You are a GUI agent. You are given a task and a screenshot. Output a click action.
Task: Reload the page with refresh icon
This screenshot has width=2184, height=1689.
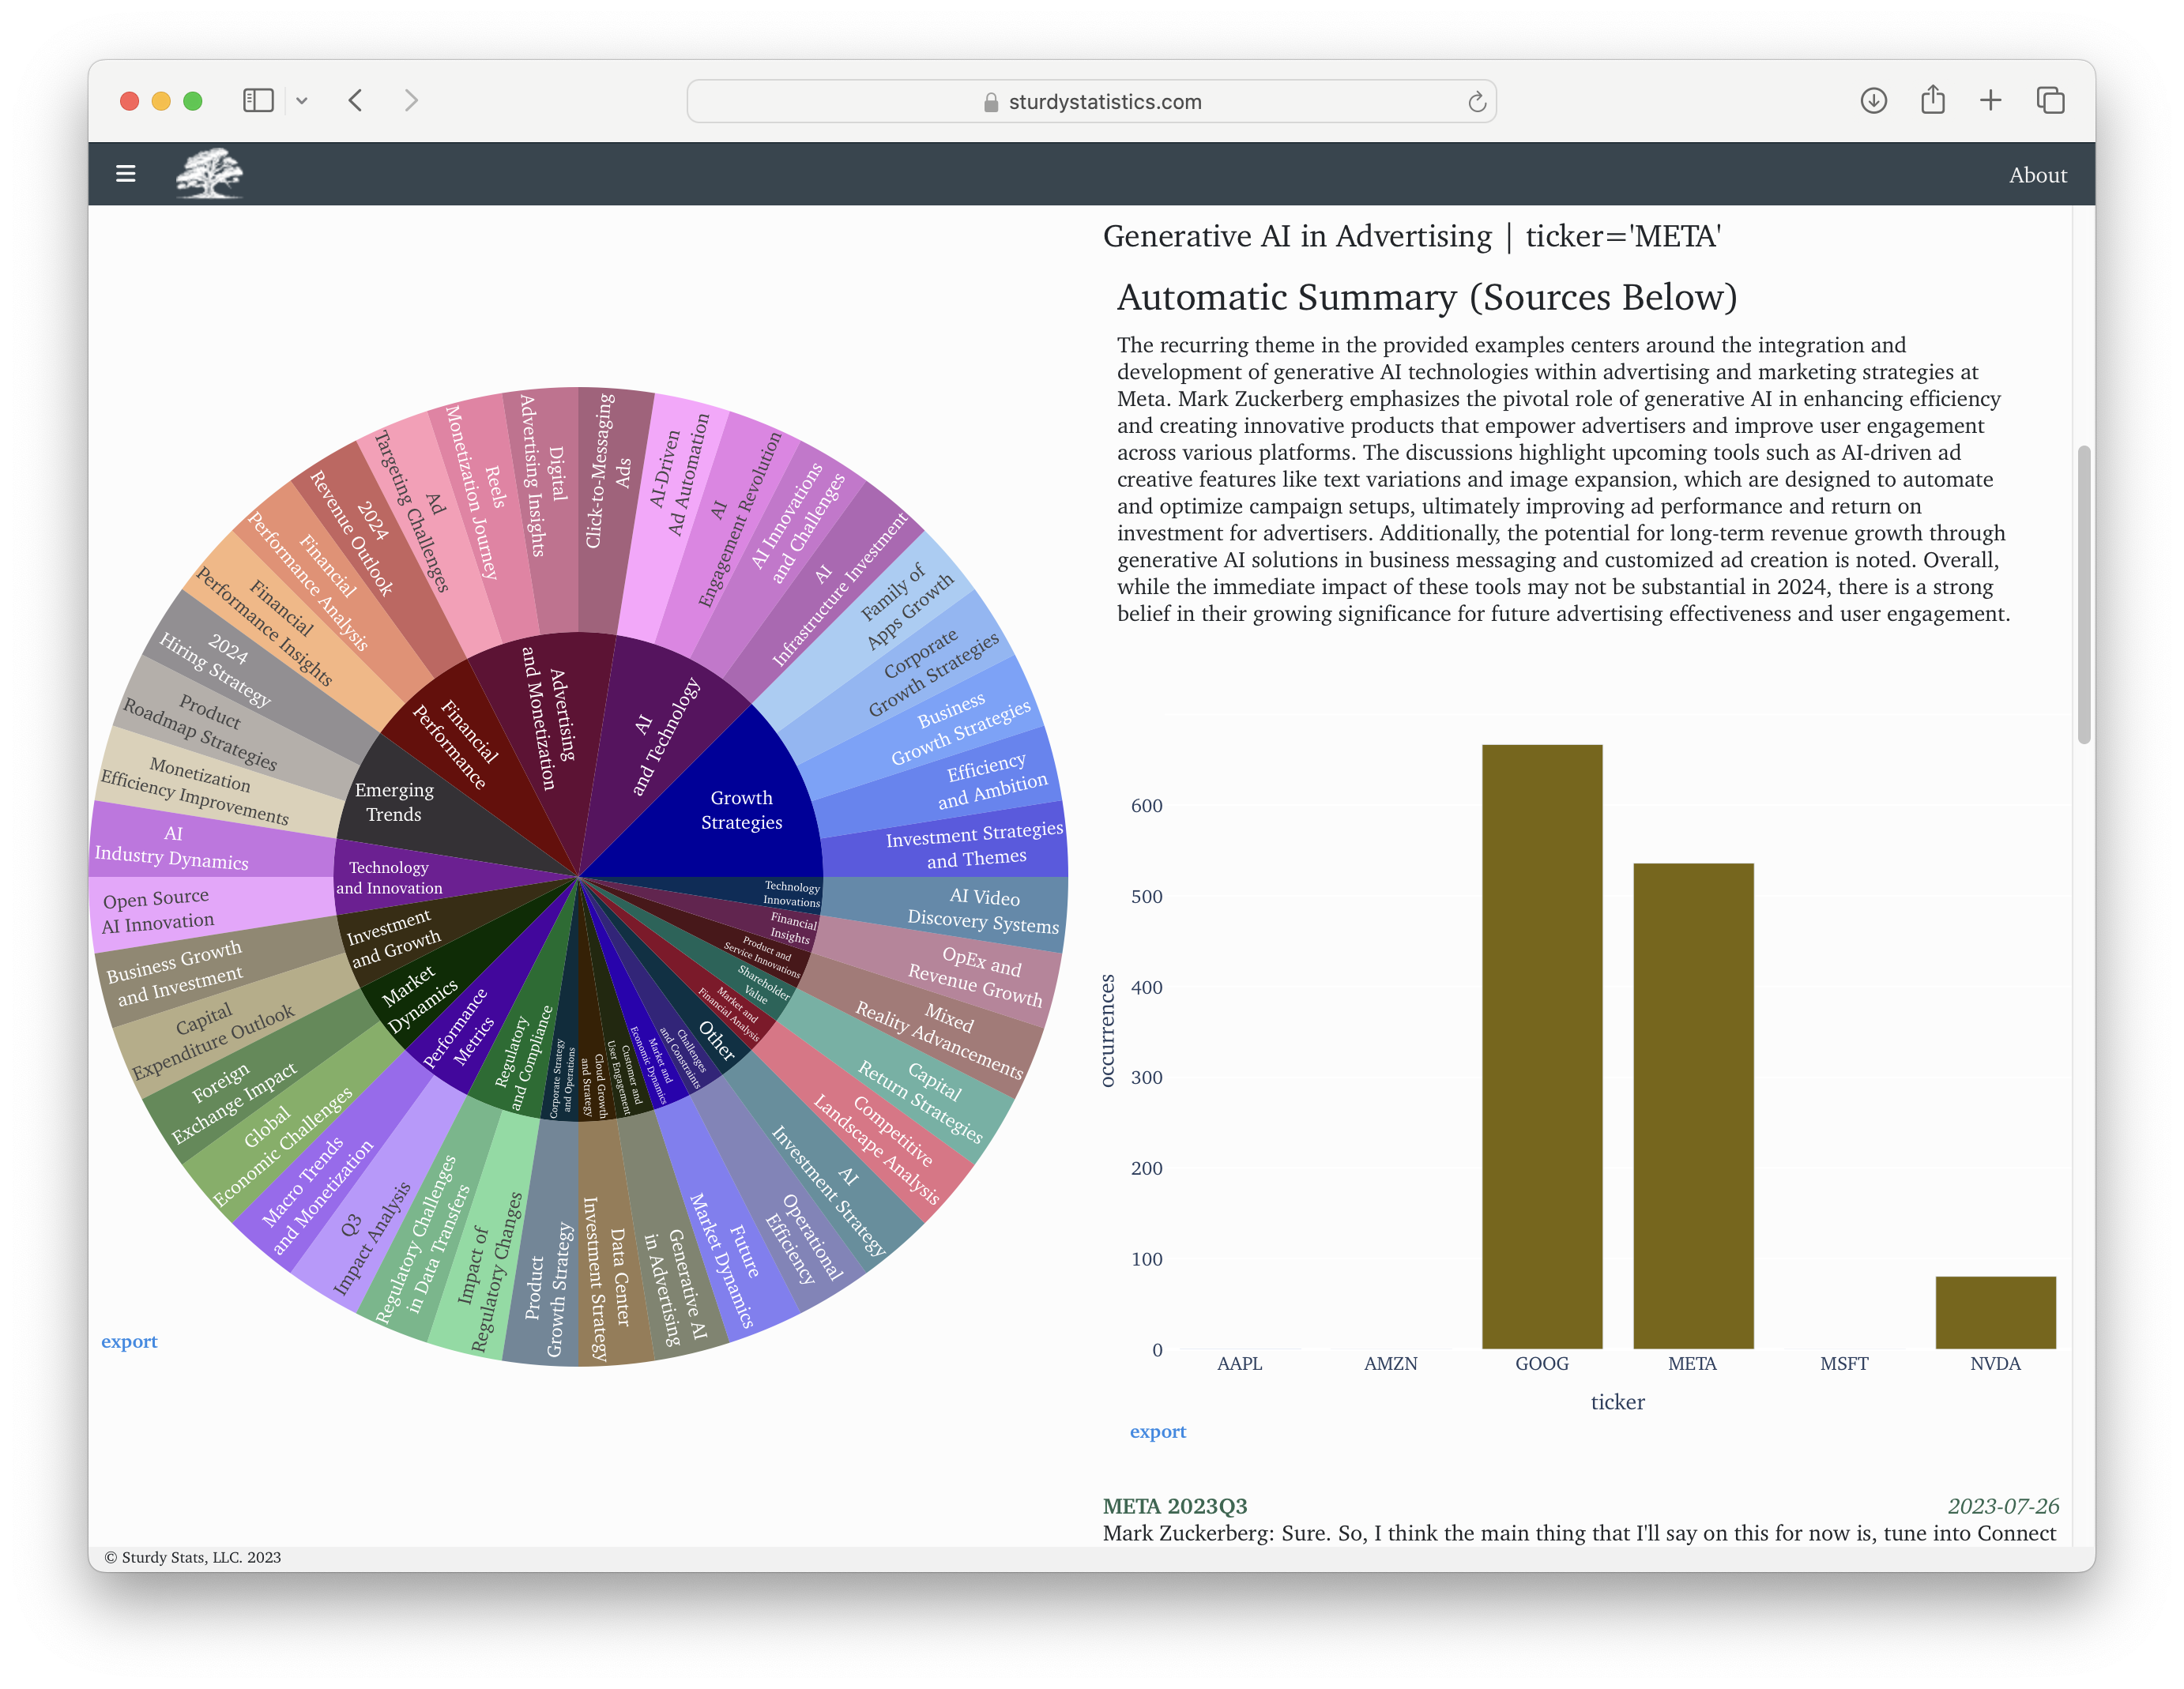point(1476,102)
